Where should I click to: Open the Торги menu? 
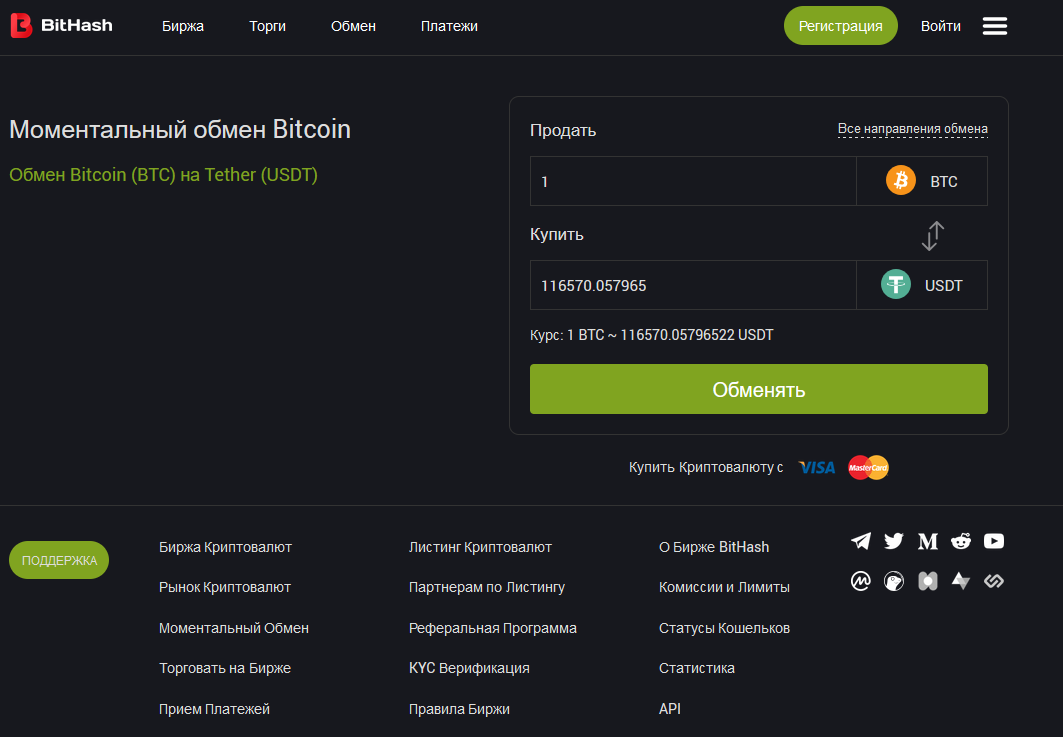[x=267, y=26]
